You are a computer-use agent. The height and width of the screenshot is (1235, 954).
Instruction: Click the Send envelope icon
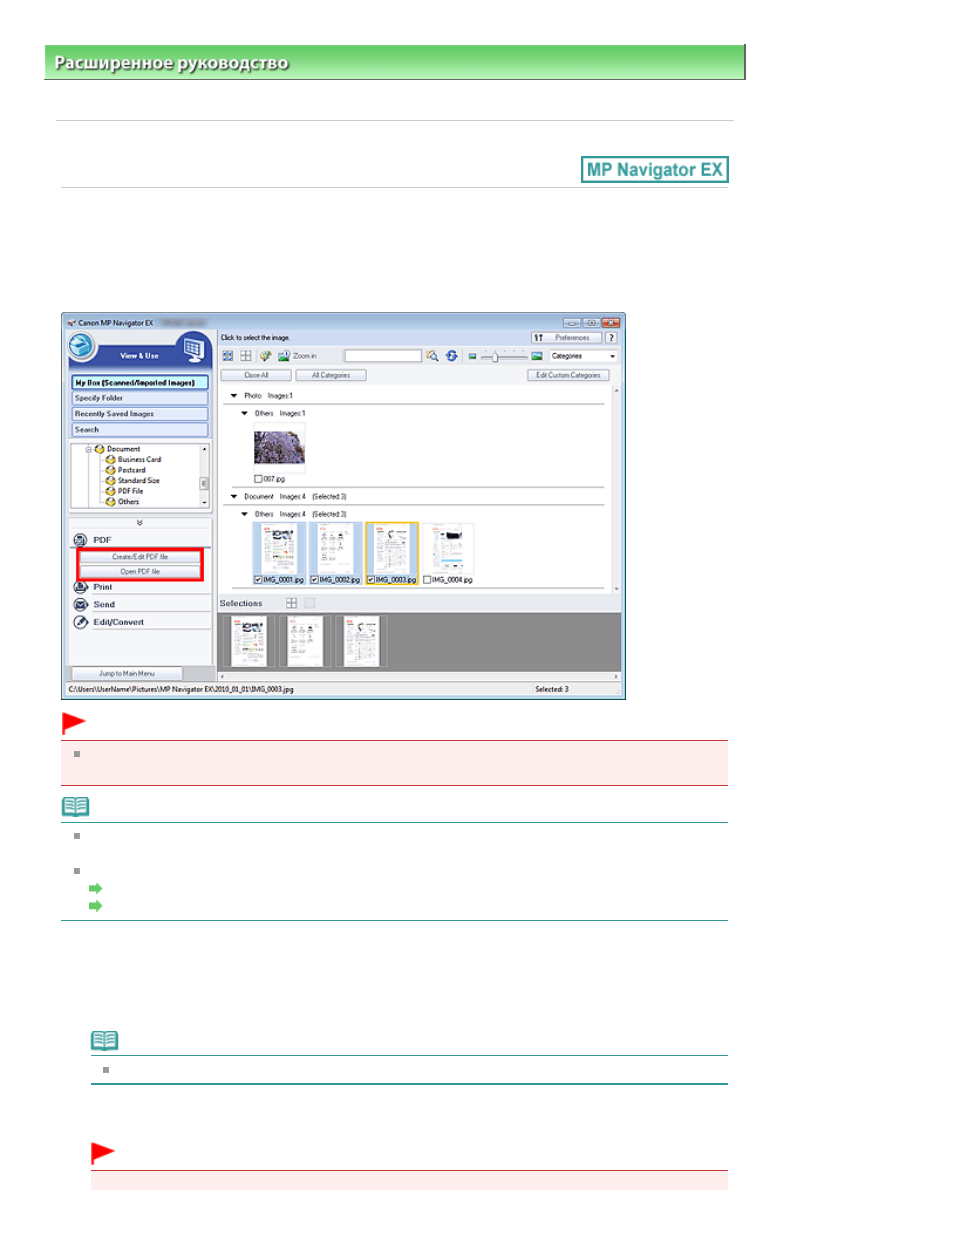click(x=81, y=605)
